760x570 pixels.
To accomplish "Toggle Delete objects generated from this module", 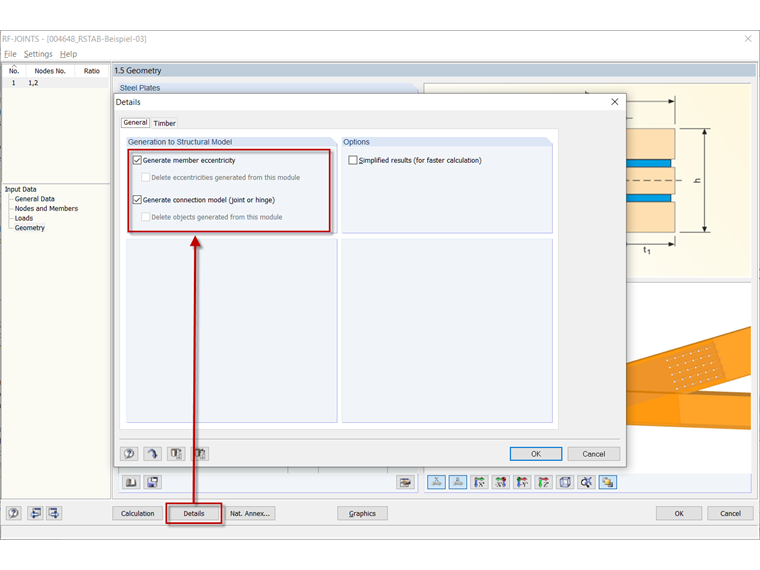I will coord(145,217).
